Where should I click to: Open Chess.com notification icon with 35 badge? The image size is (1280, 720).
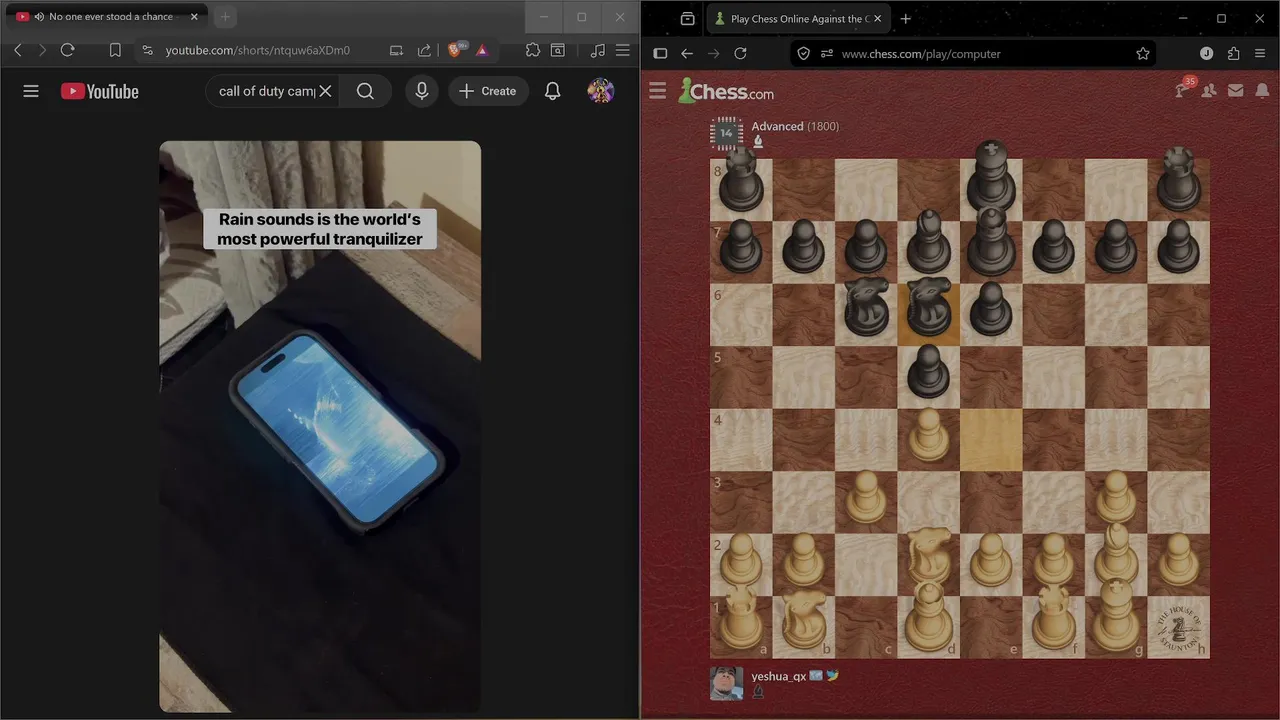1184,89
